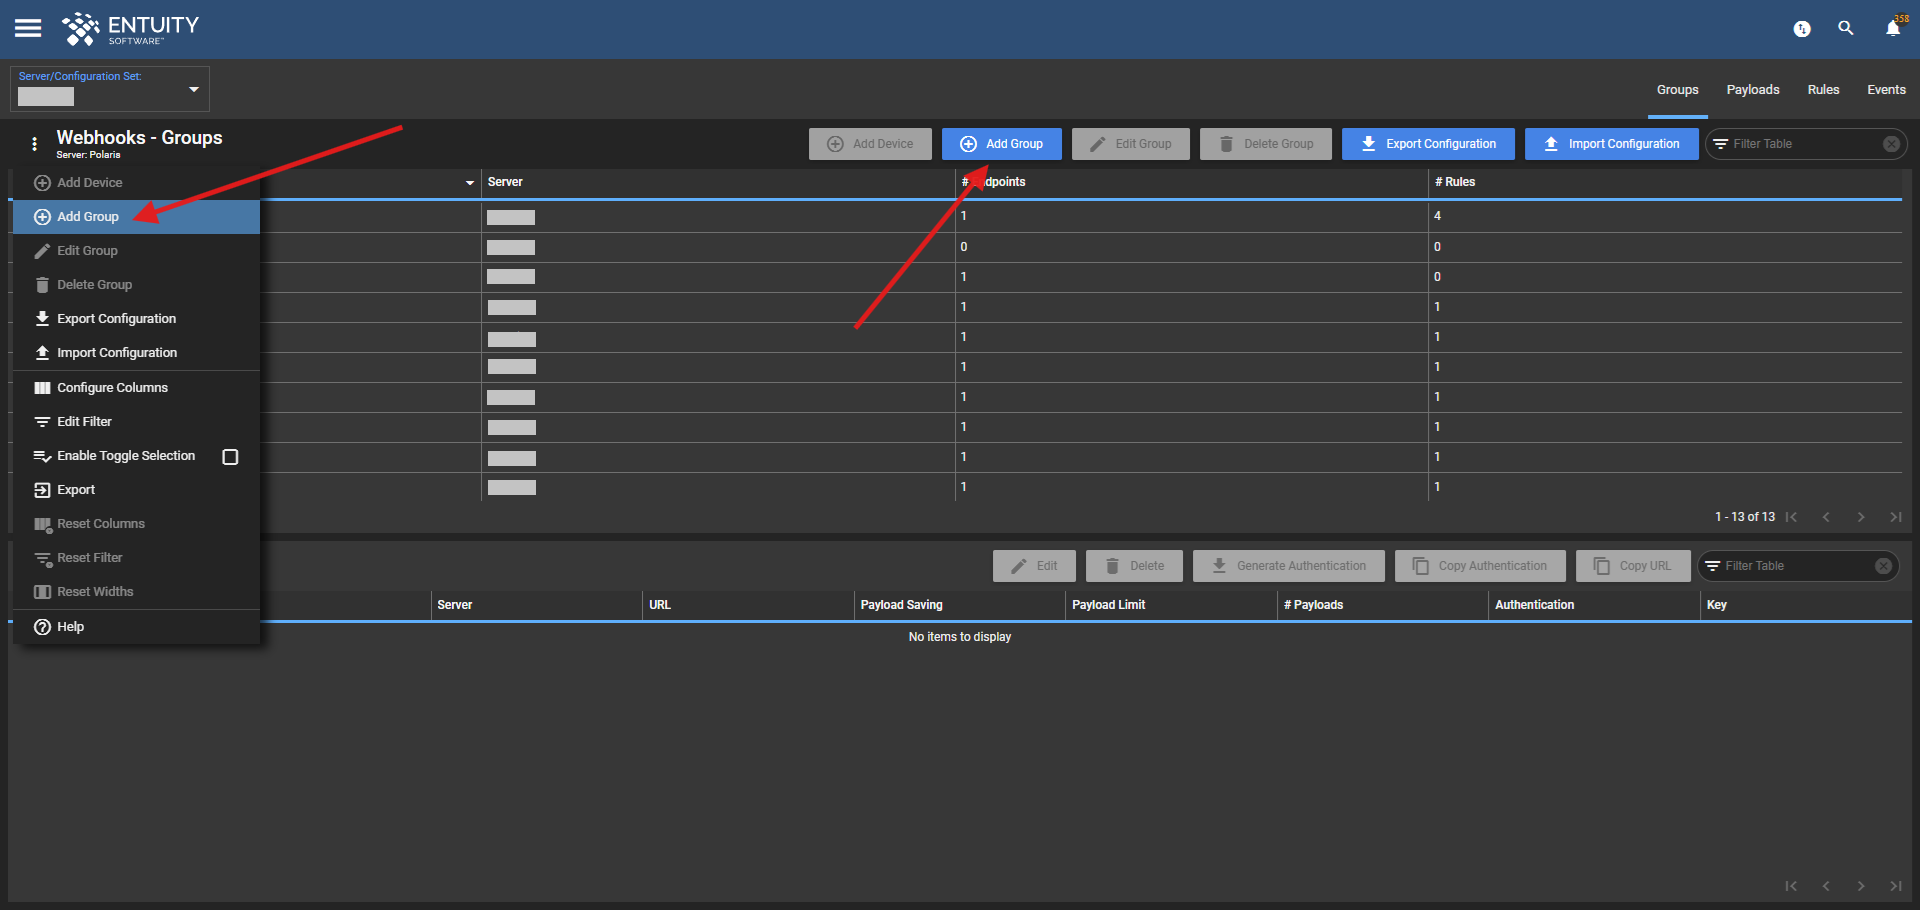Click the Generate Authentication button
Screen dimensions: 1920x910
(1289, 566)
